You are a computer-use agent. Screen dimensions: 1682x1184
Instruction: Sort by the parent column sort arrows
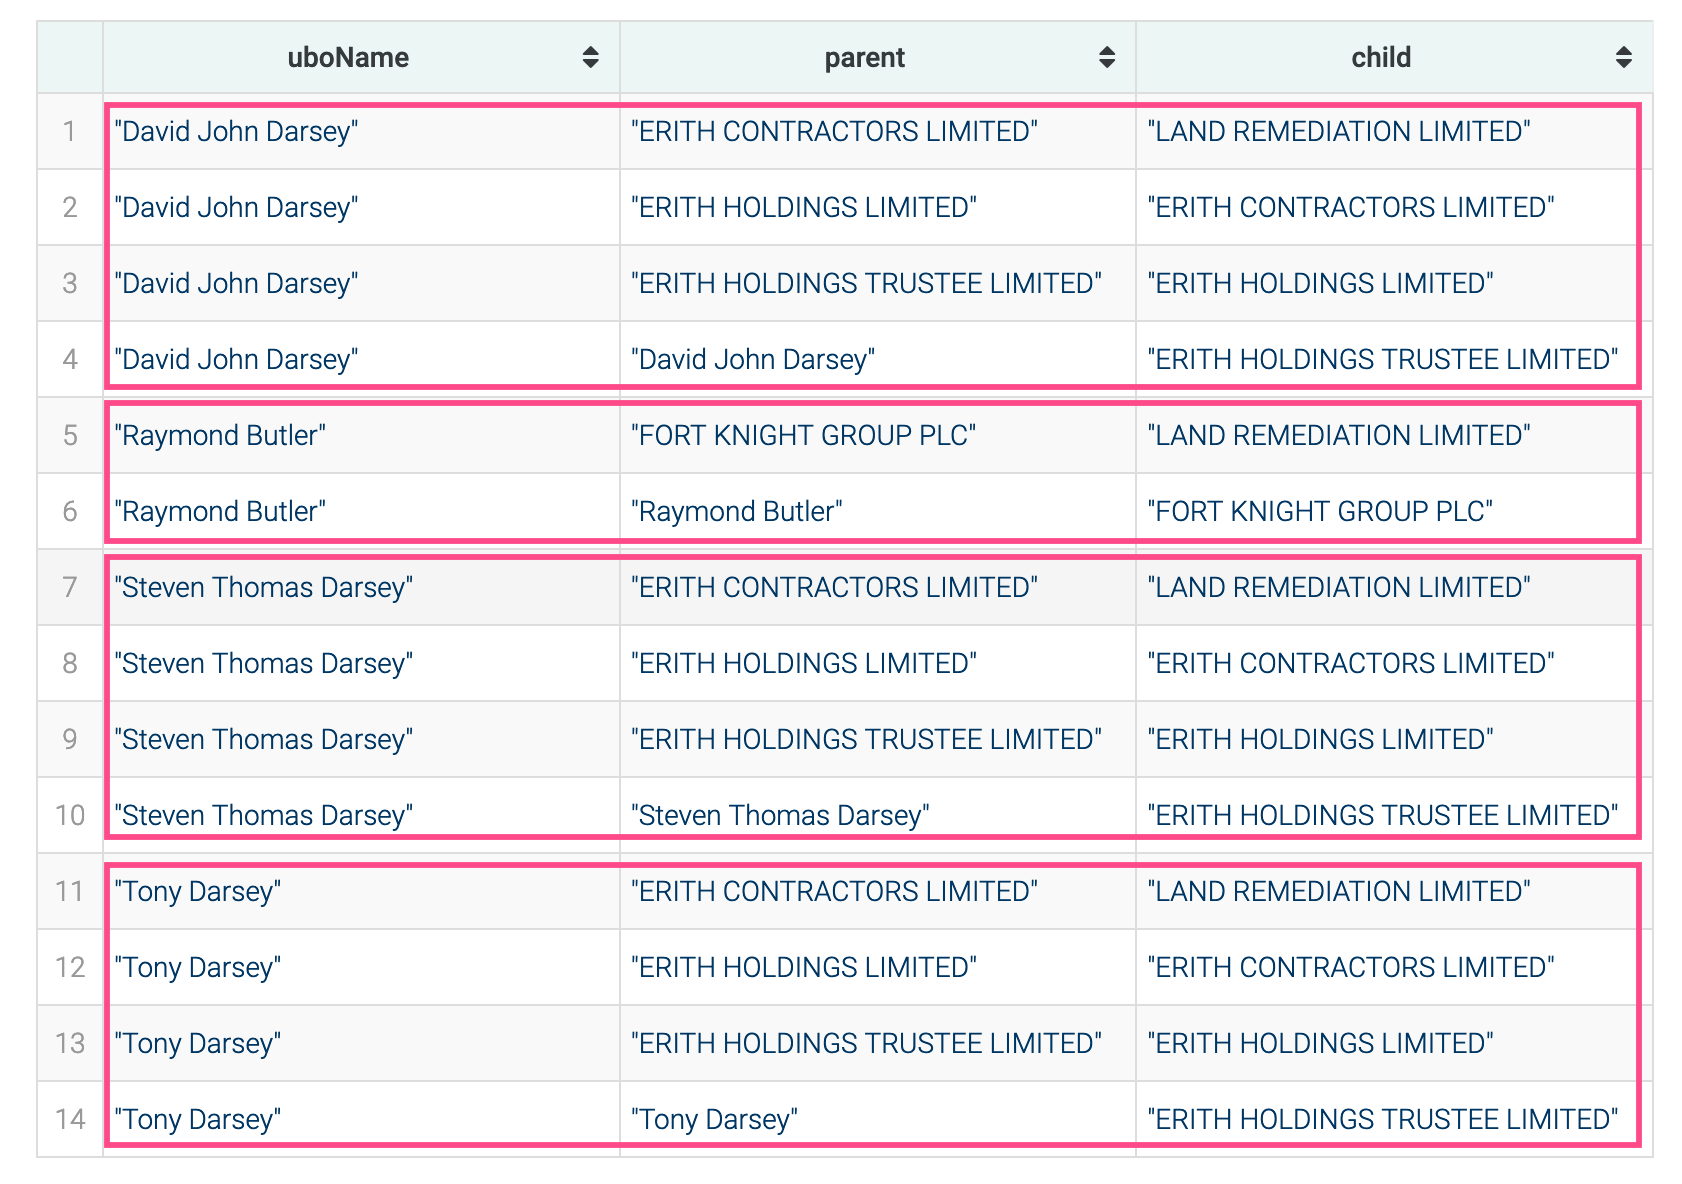coord(1106,58)
